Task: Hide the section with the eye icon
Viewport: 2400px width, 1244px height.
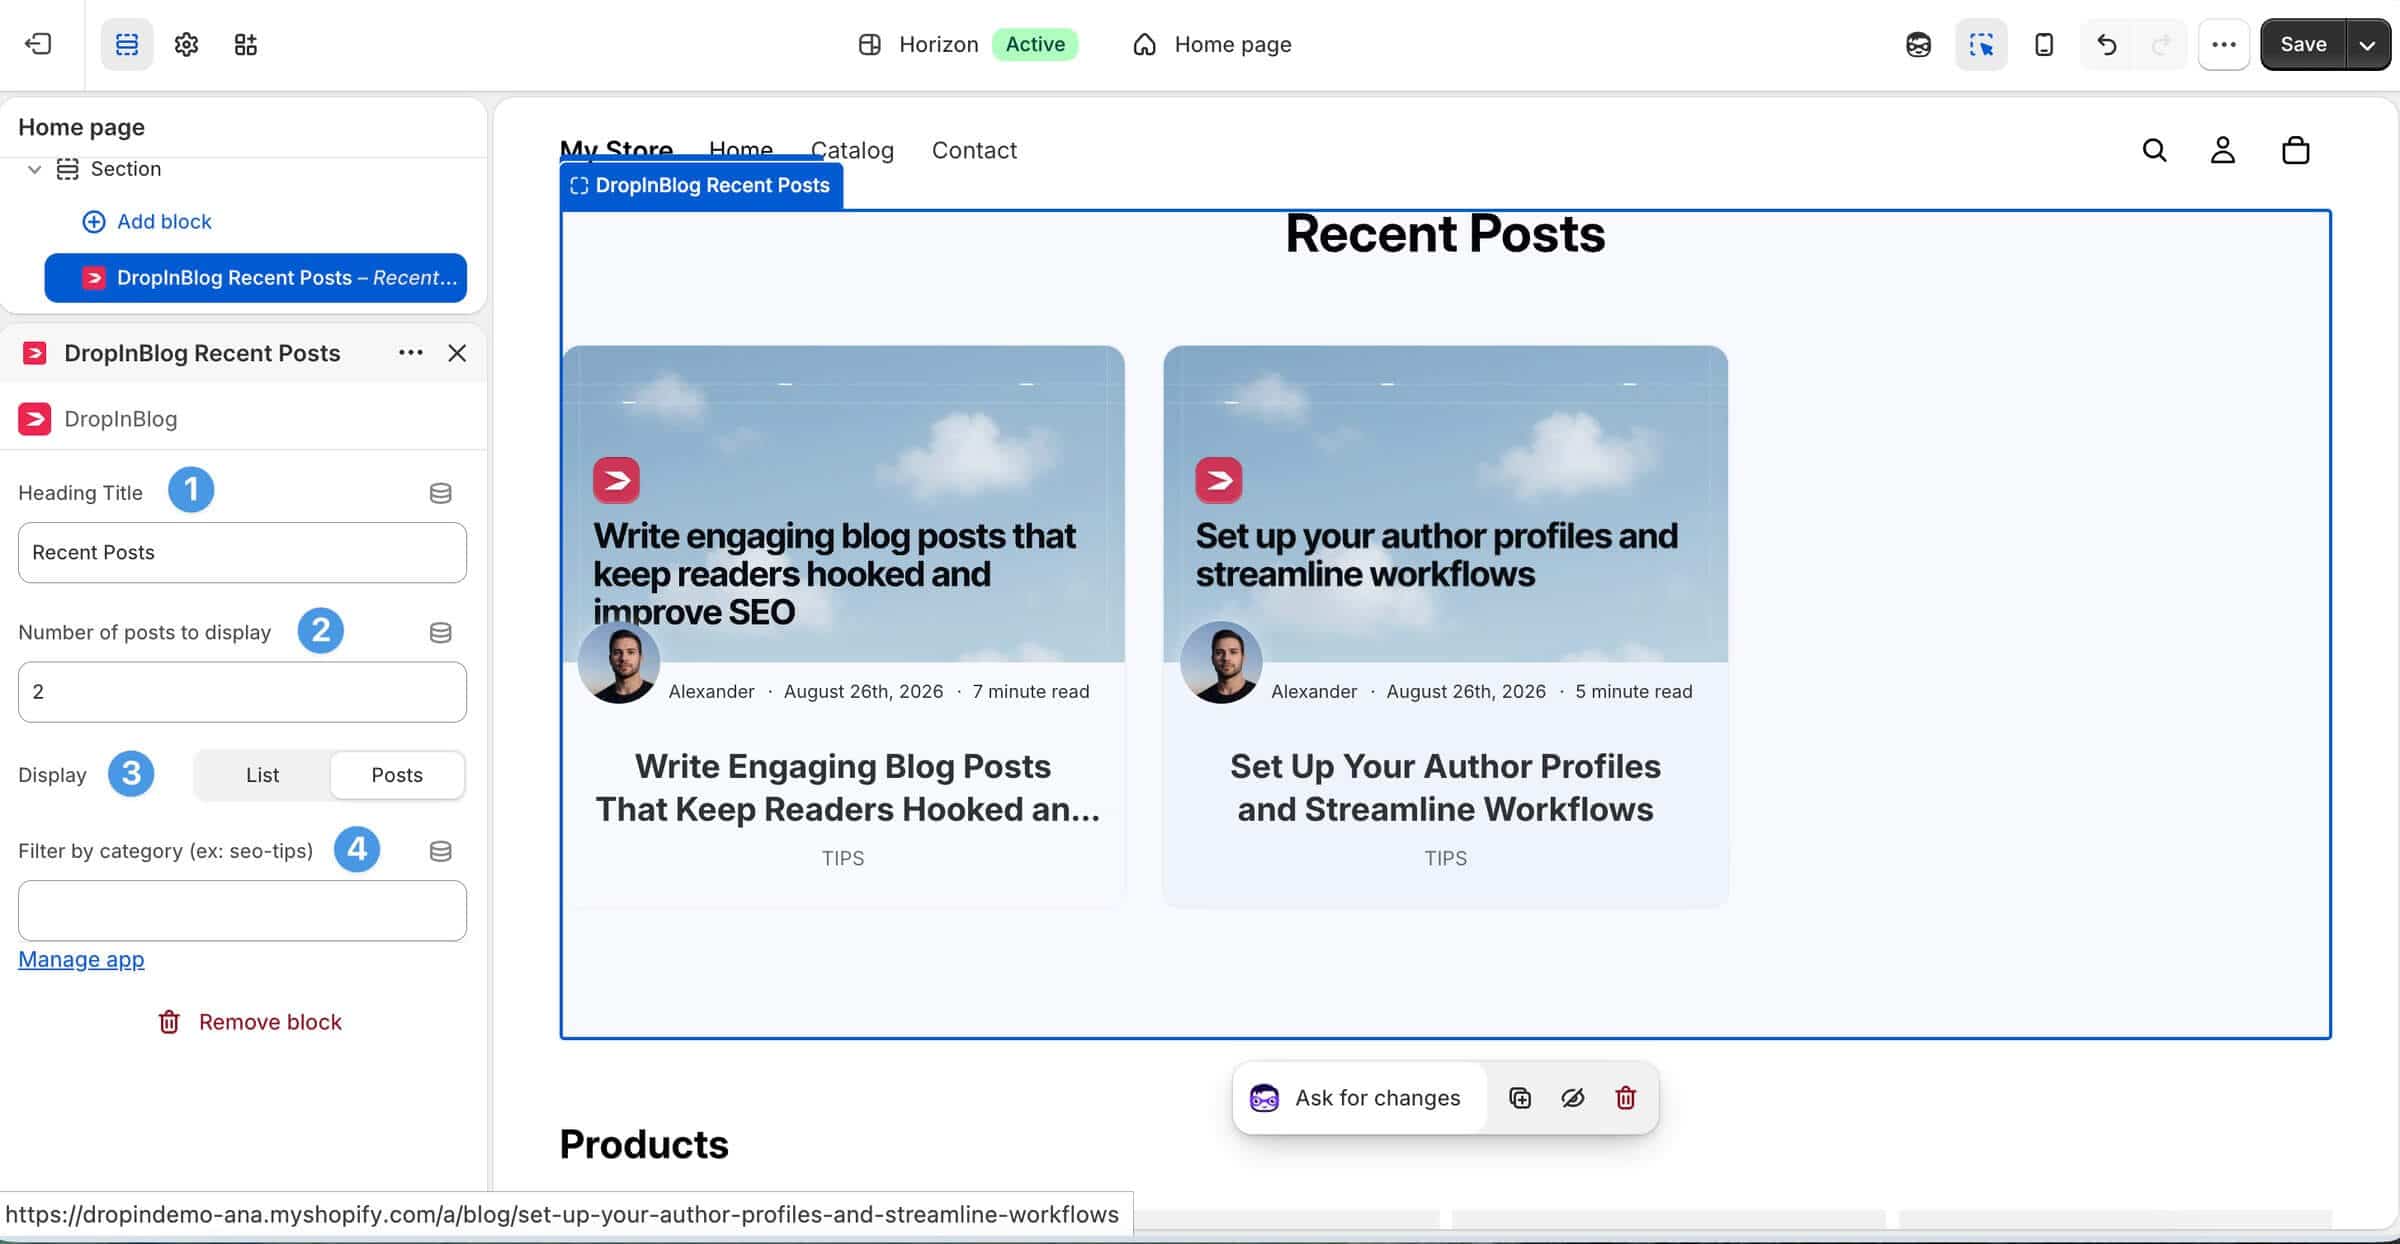Action: coord(1572,1097)
